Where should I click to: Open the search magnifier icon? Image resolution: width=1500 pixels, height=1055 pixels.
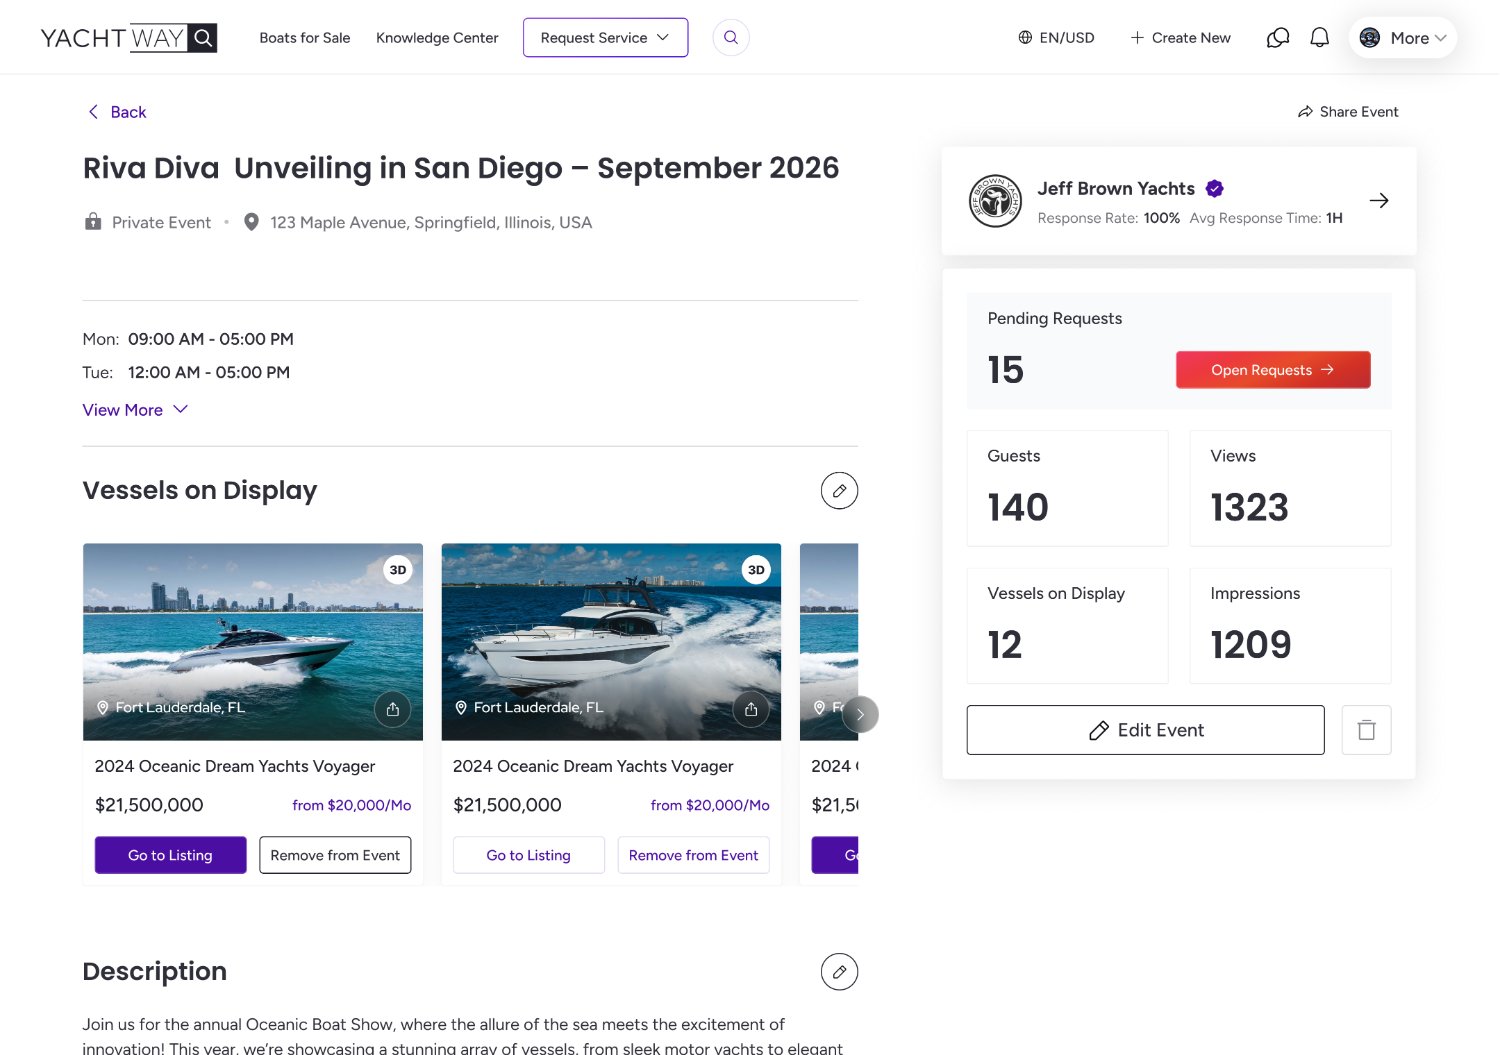[731, 38]
